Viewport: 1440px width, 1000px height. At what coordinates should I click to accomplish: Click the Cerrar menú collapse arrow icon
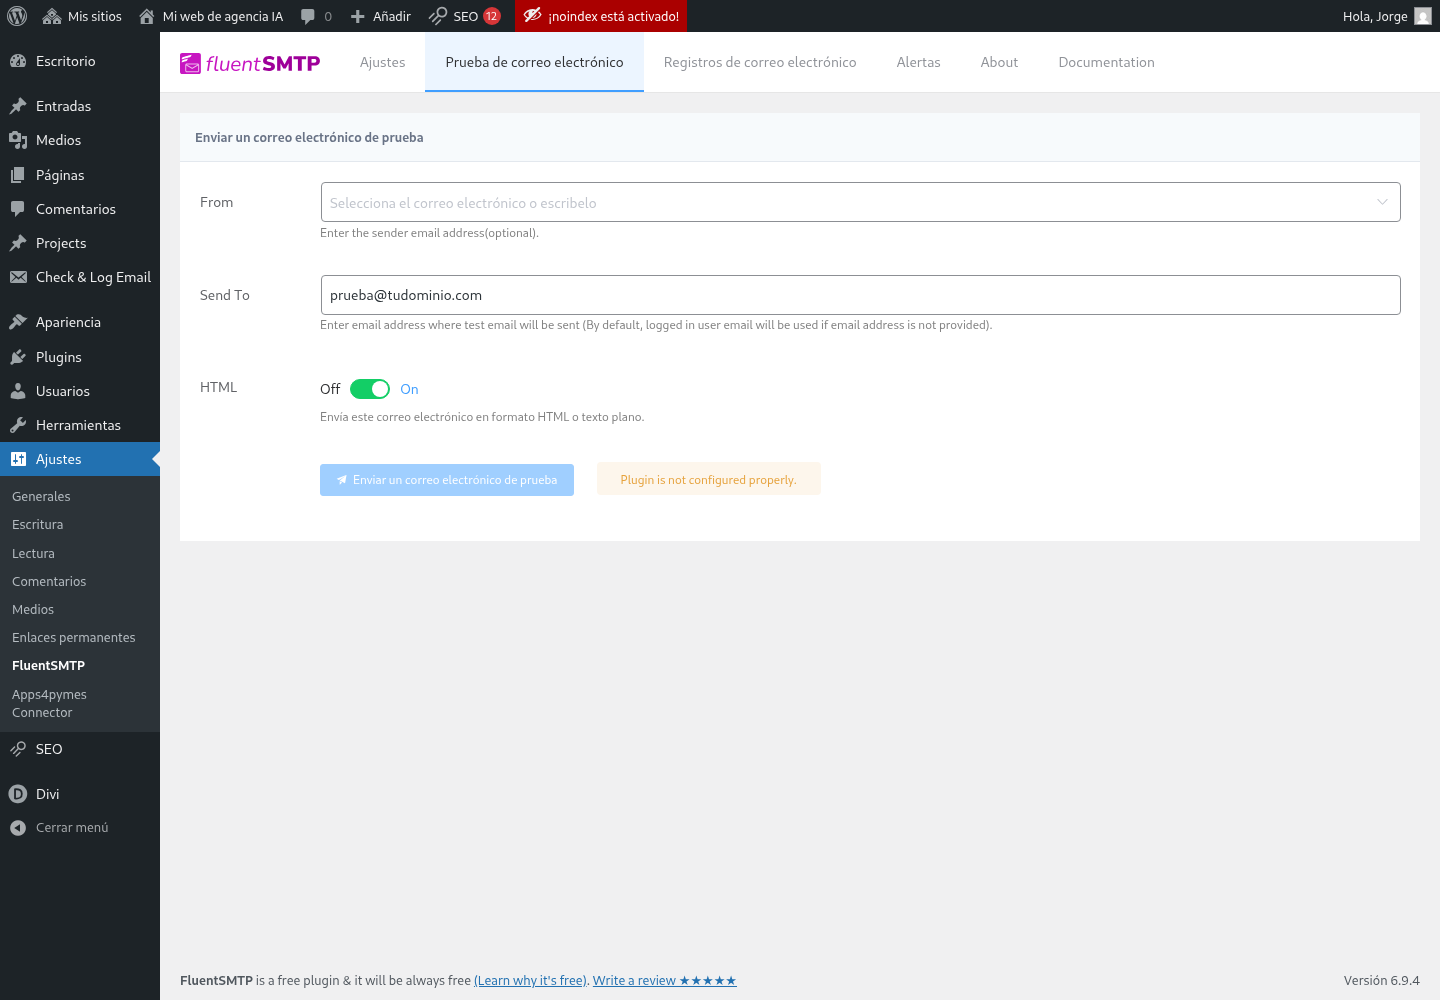(18, 828)
